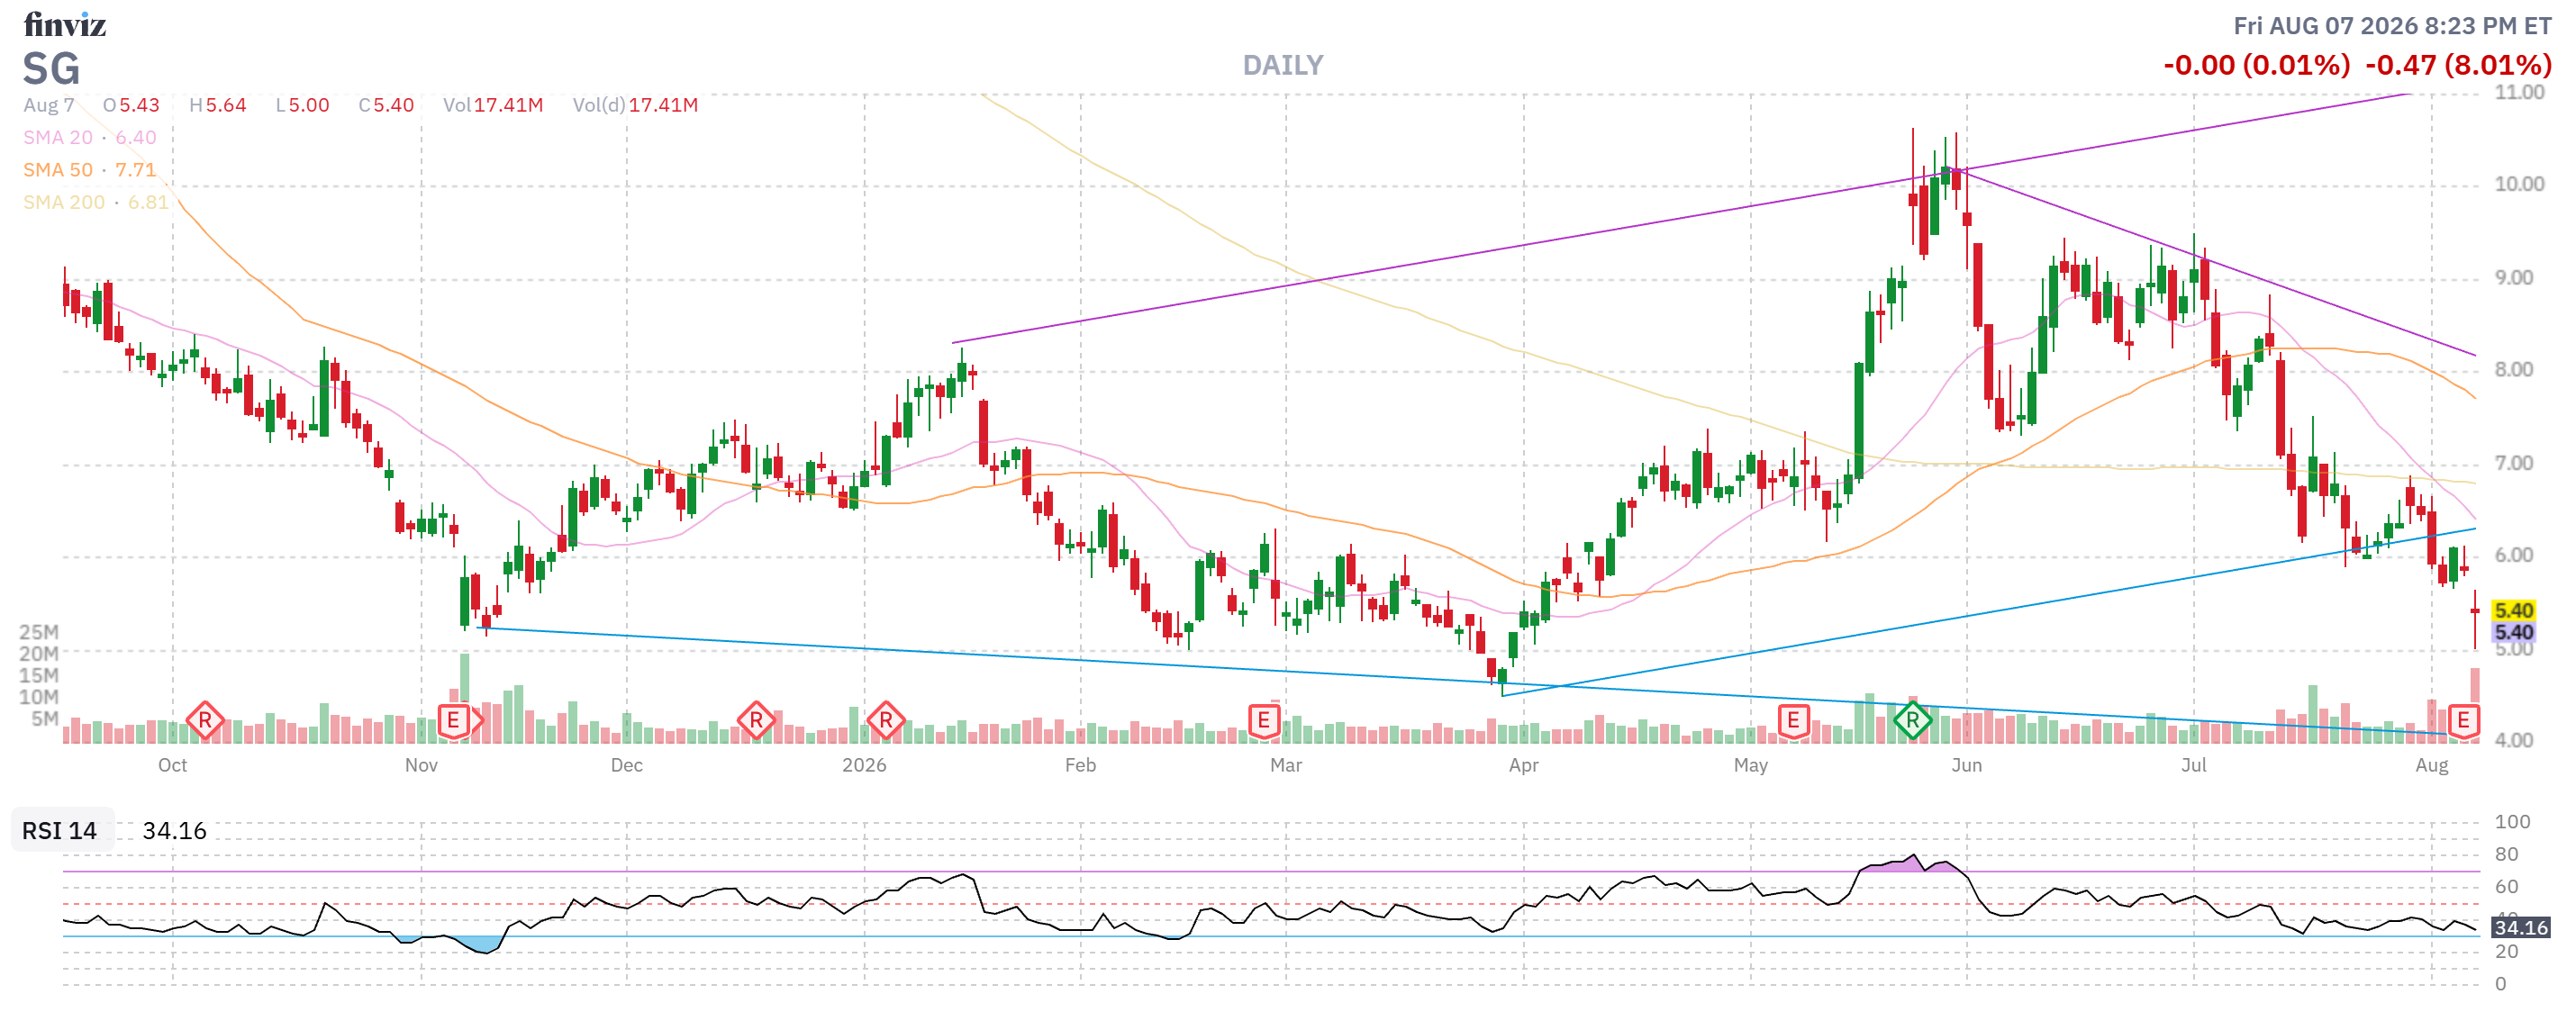2576x1012 pixels.
Task: Click the RSI 14 indicator label
Action: click(60, 831)
